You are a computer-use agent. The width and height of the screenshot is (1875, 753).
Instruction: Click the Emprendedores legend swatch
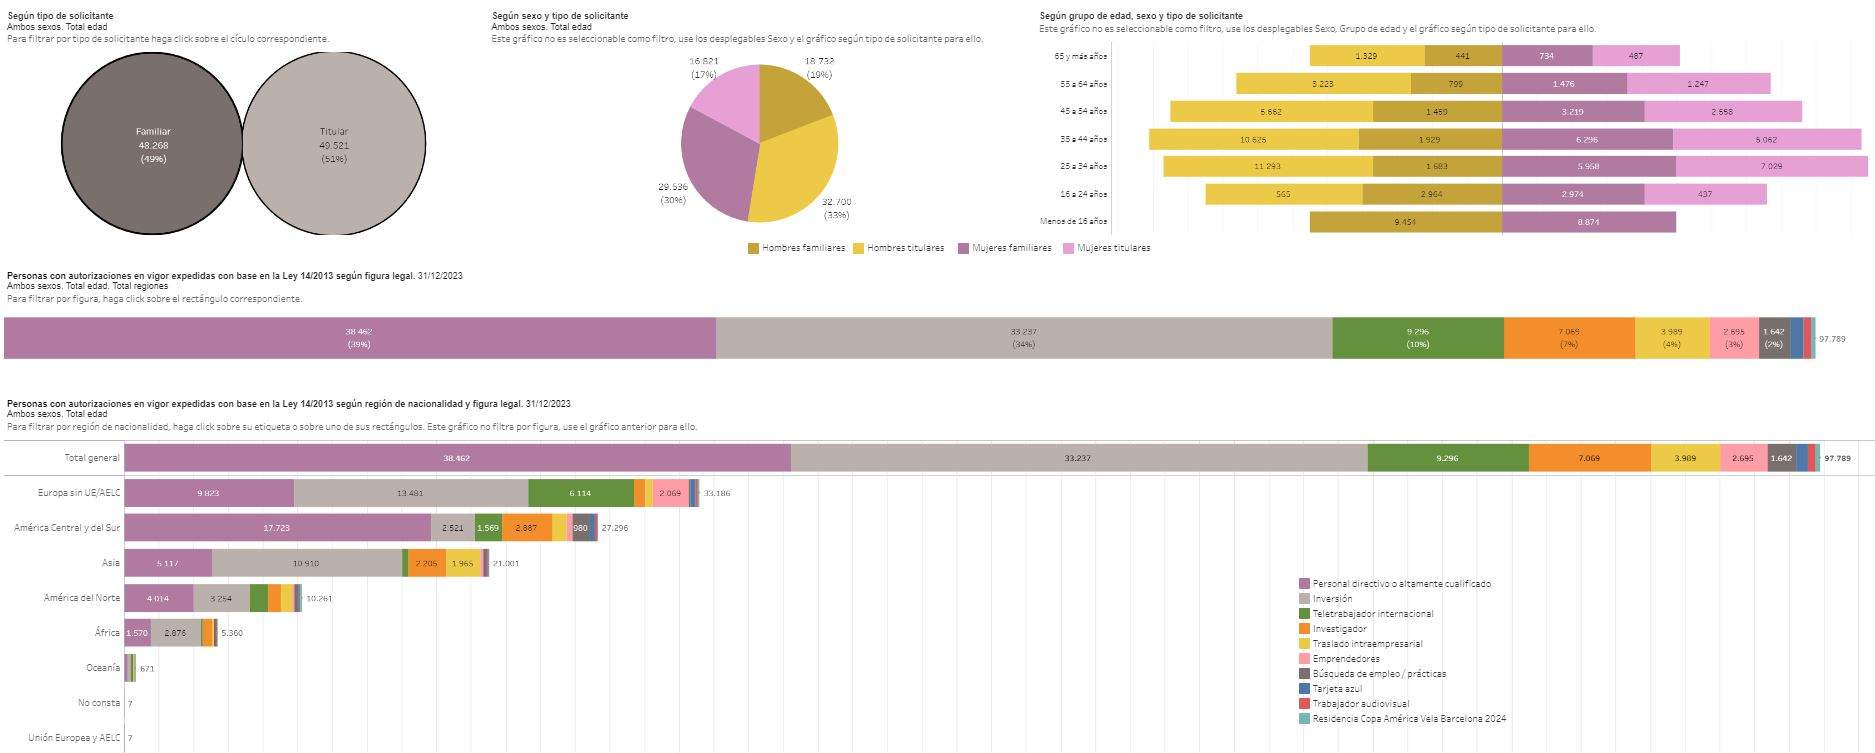(1304, 659)
